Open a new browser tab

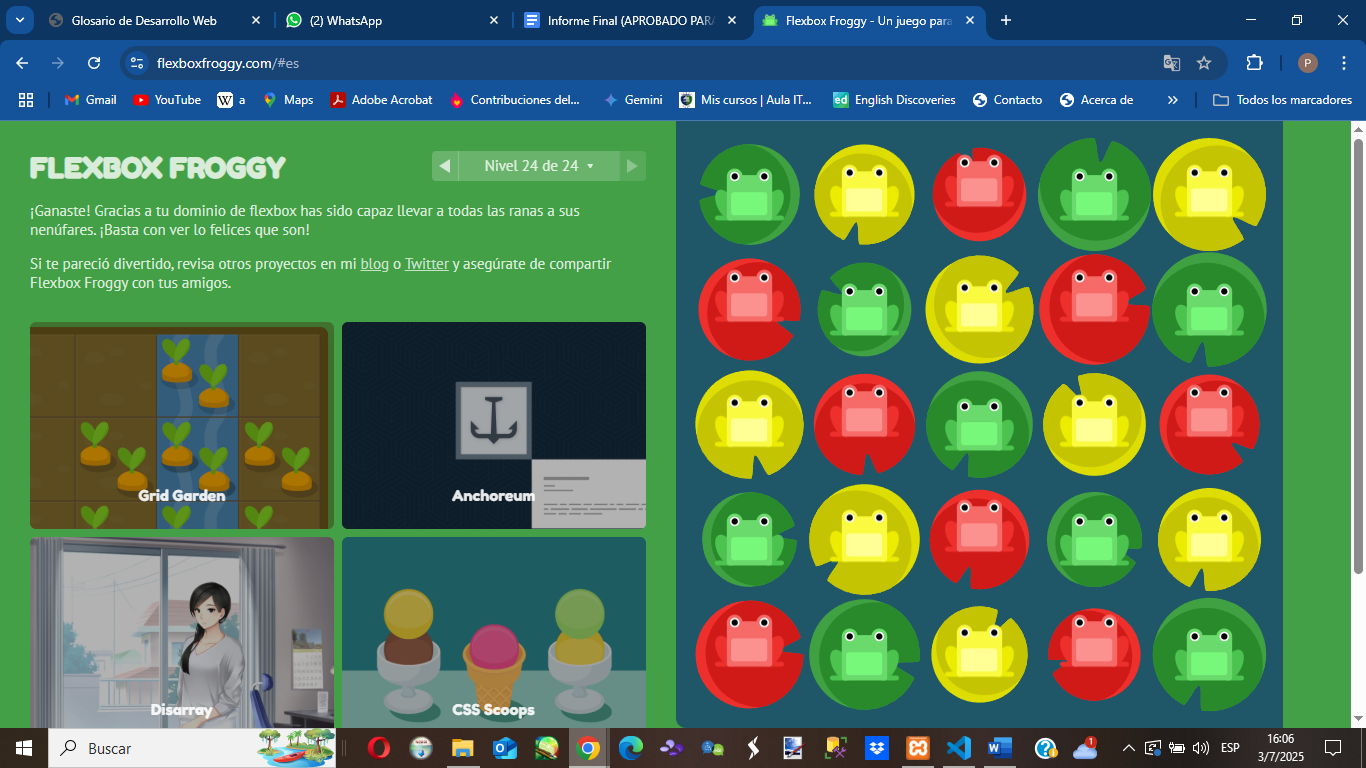click(1006, 20)
